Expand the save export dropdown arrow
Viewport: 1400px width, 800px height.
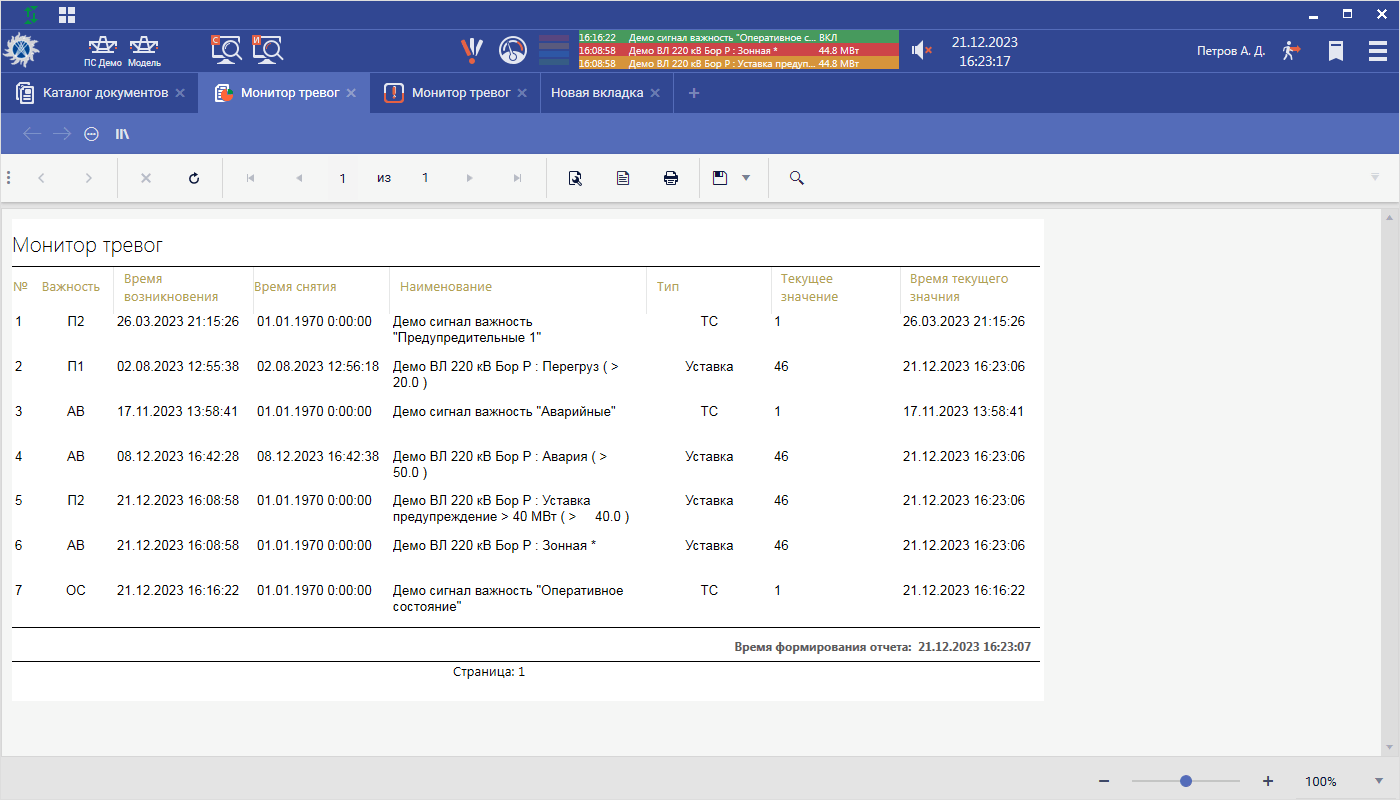pyautogui.click(x=745, y=178)
